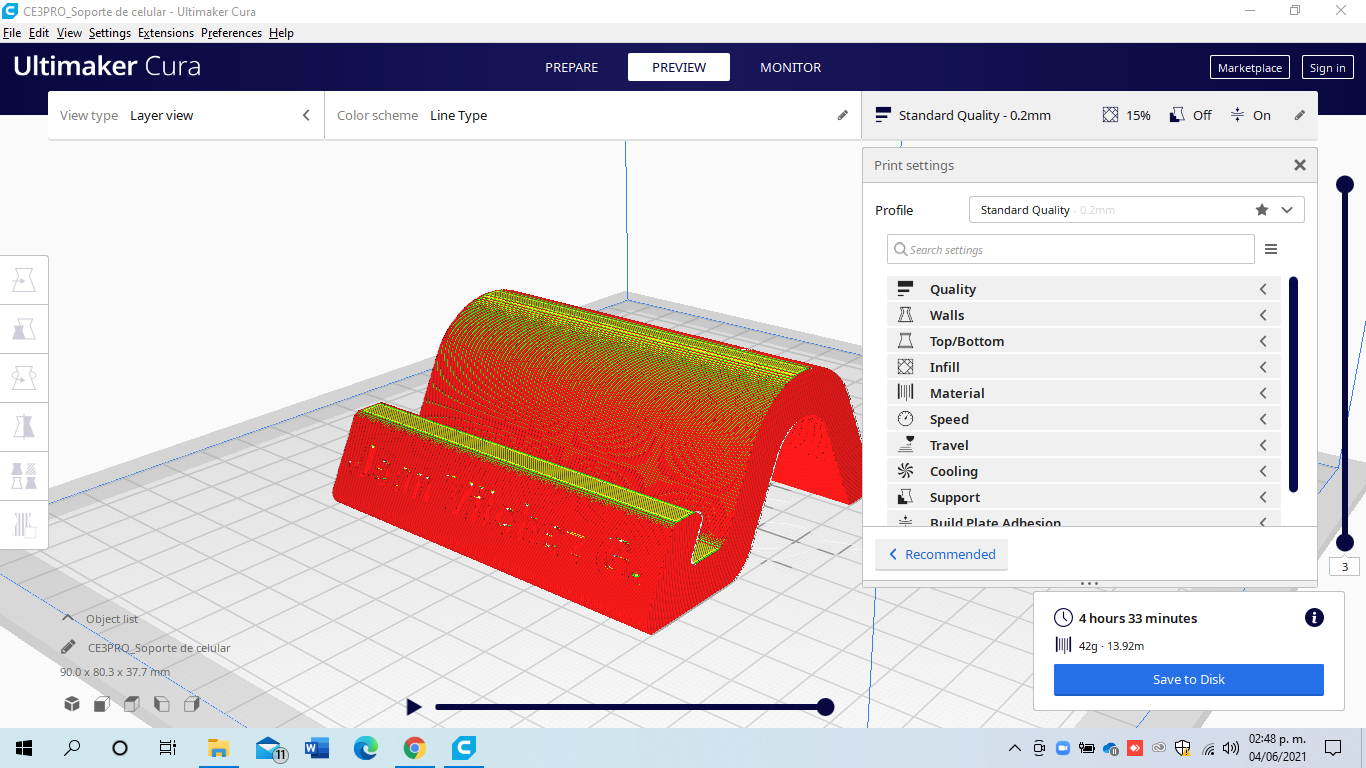This screenshot has height=768, width=1366.
Task: Open the Windows notification center
Action: point(1333,747)
